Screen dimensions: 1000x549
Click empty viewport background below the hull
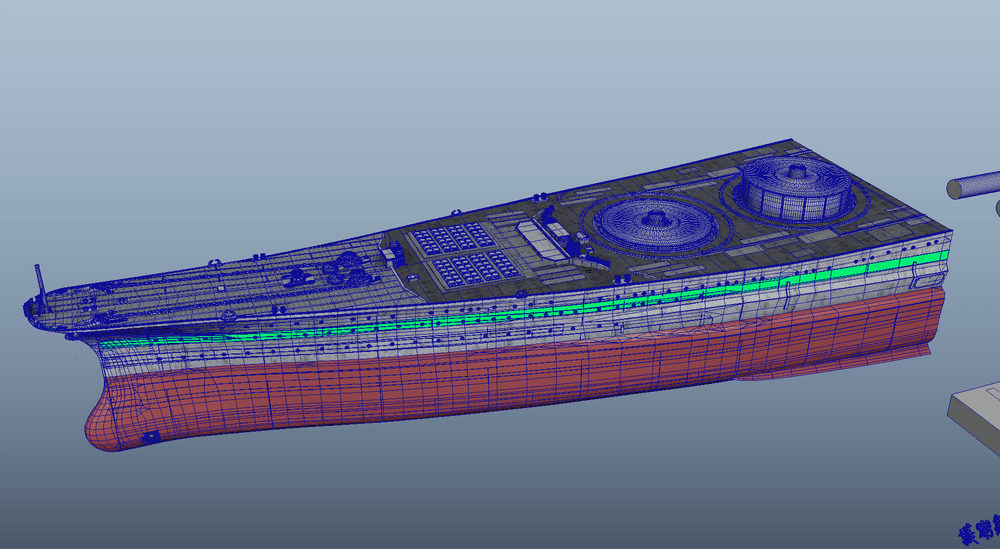[x=500, y=490]
